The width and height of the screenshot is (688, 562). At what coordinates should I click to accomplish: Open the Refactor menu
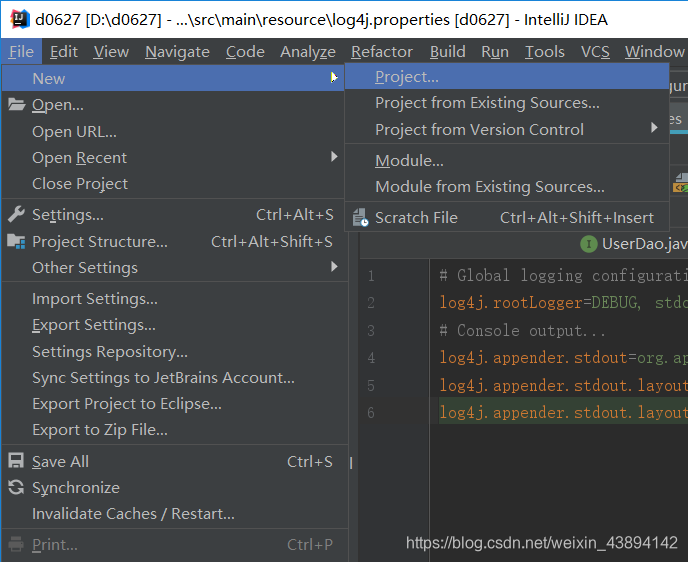(x=382, y=52)
